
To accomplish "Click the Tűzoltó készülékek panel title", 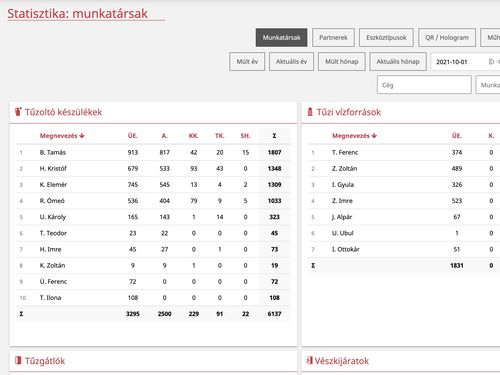I will point(63,112).
